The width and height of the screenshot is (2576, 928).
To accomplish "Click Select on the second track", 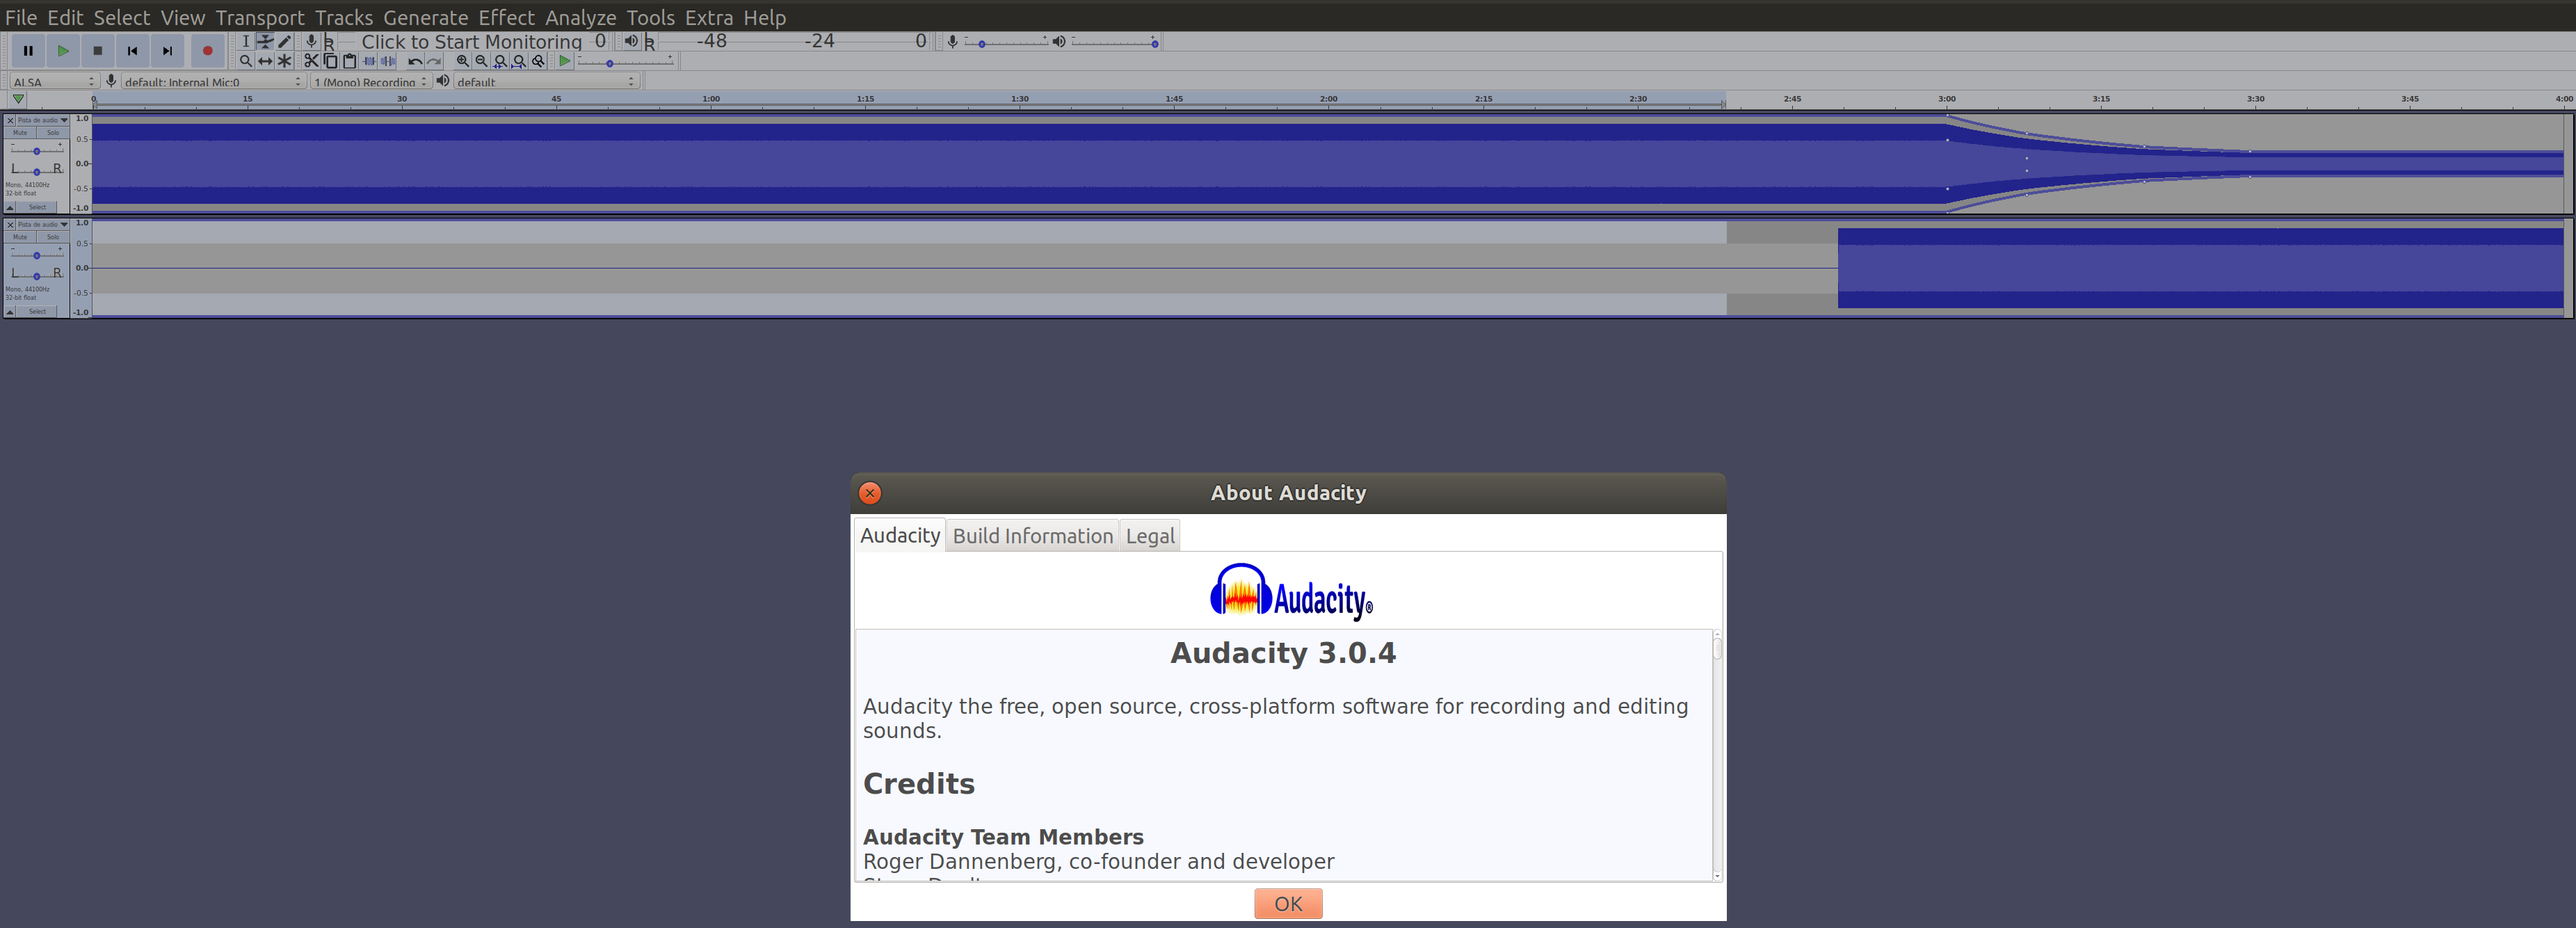I will (36, 312).
